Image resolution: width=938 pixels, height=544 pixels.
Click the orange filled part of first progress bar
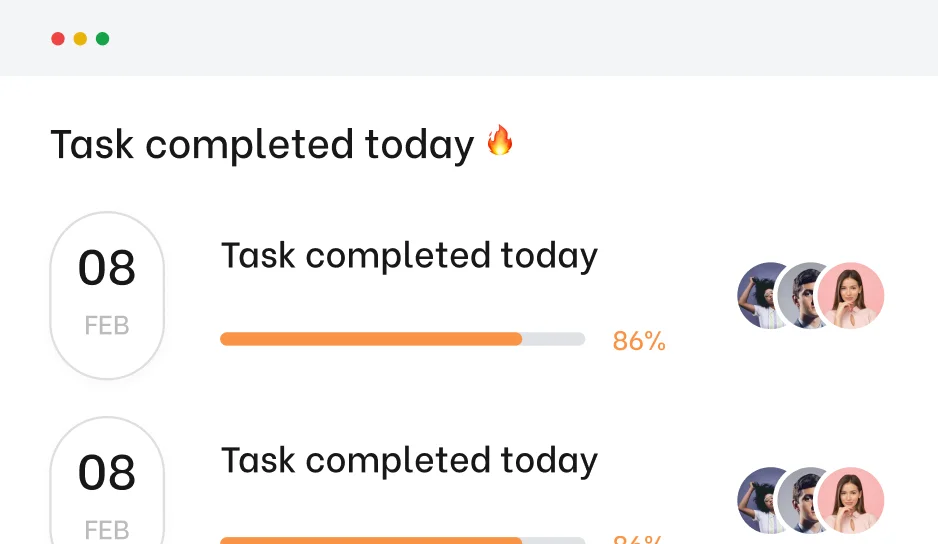(x=370, y=339)
